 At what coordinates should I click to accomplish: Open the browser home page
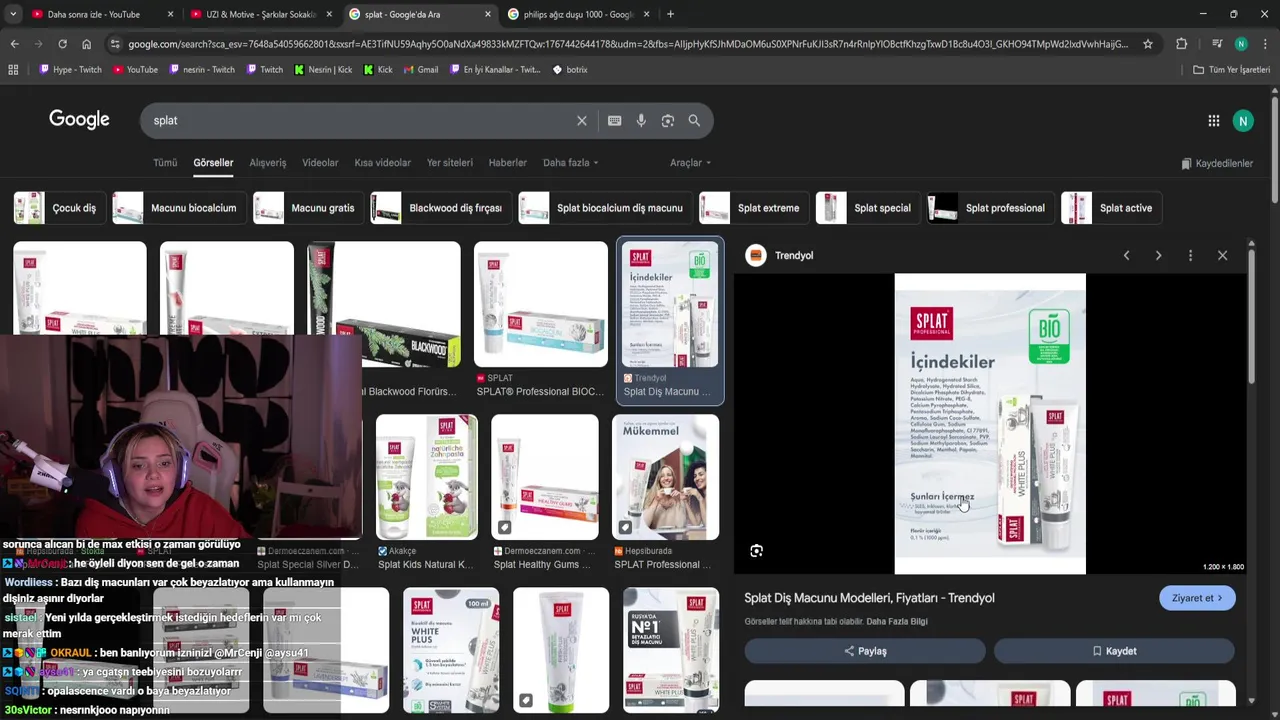click(86, 44)
